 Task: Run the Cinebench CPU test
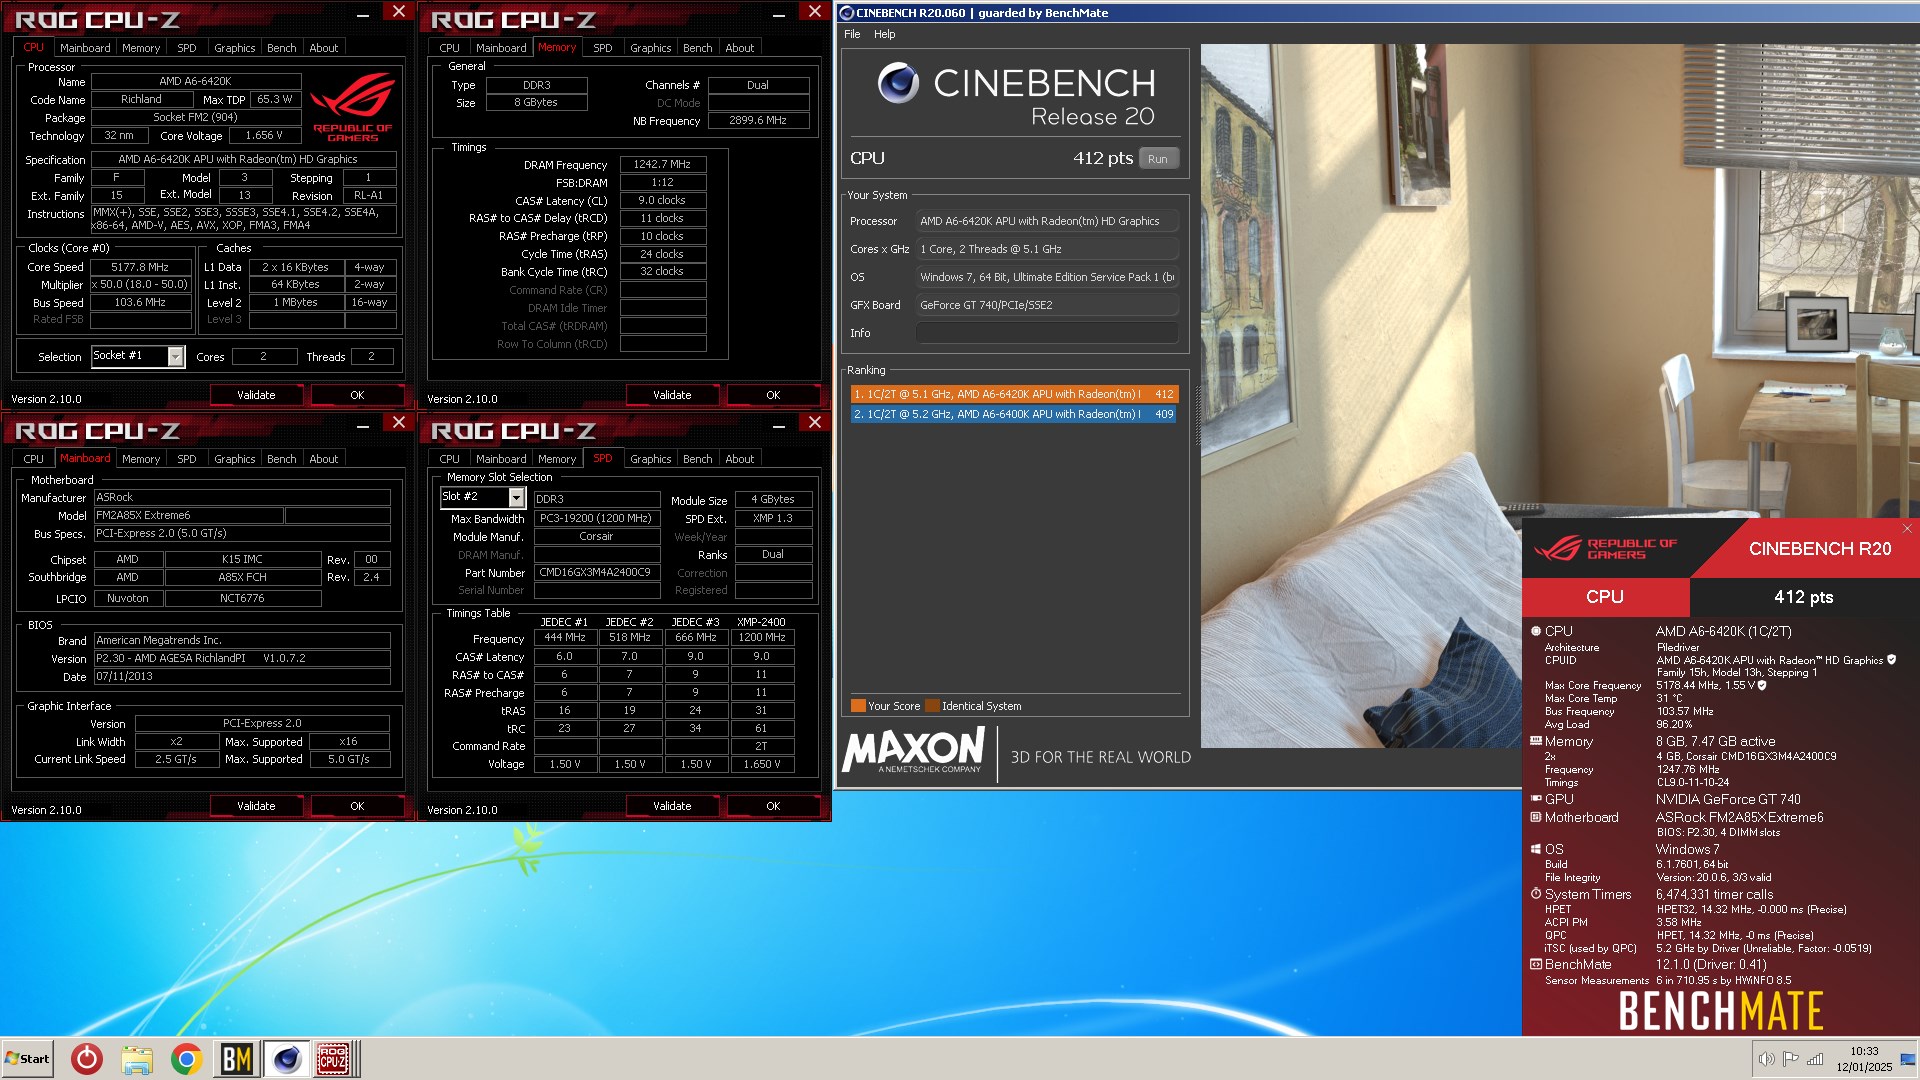tap(1158, 159)
